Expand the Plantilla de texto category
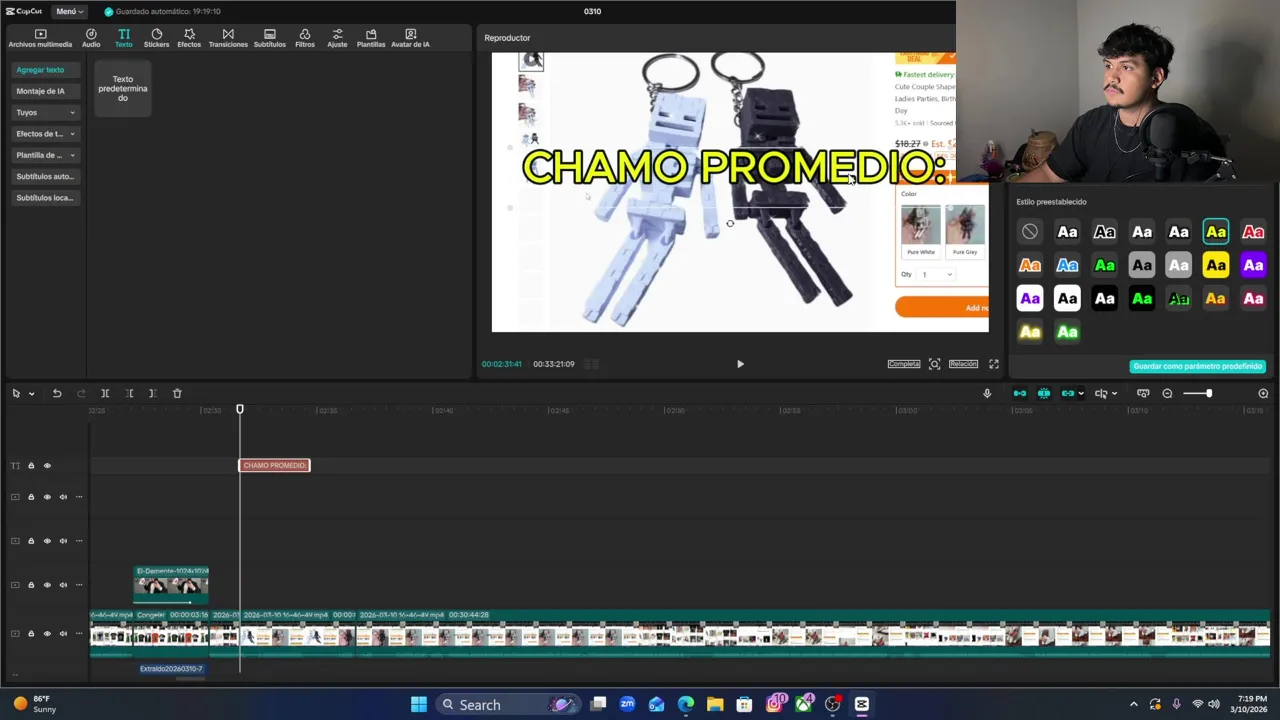1280x720 pixels. (x=45, y=155)
